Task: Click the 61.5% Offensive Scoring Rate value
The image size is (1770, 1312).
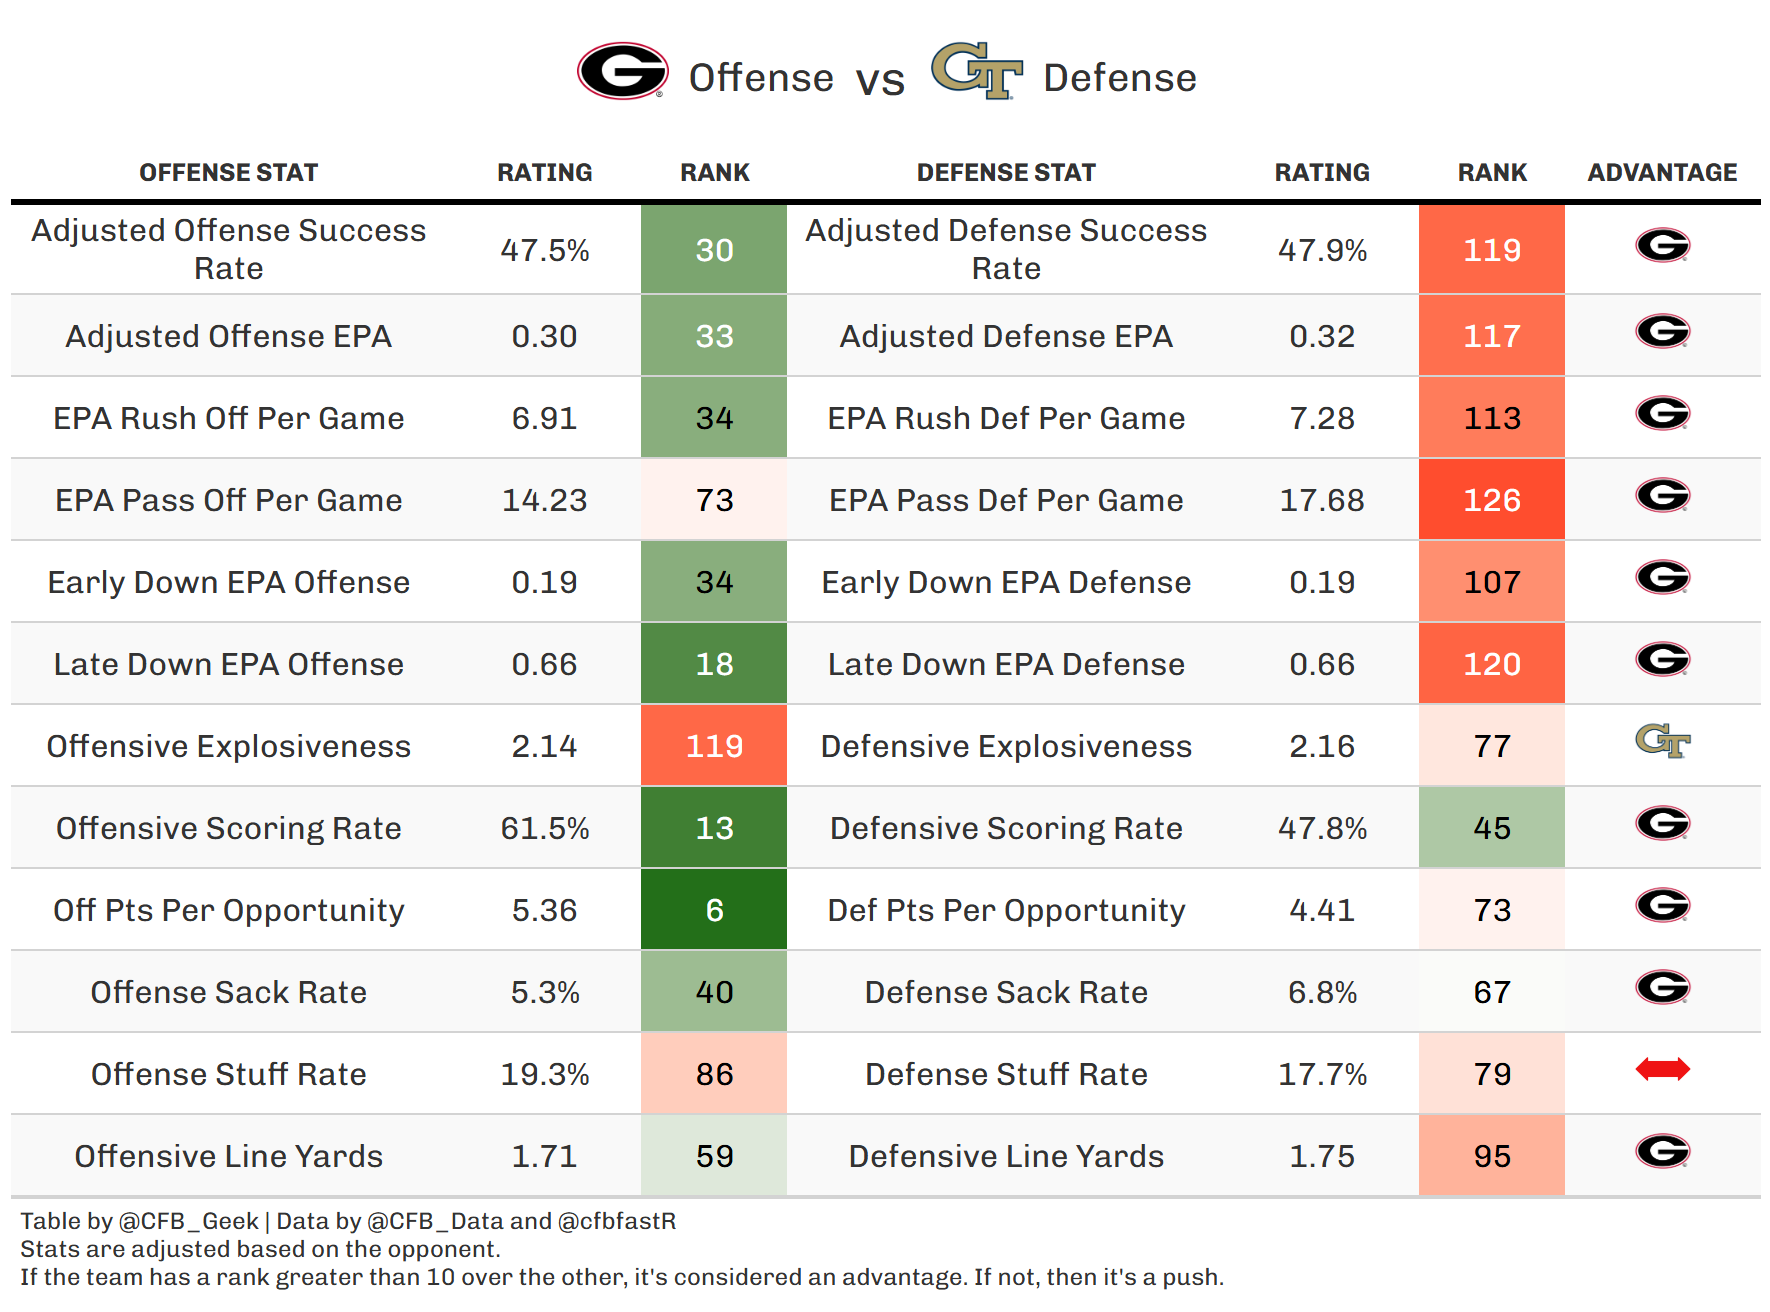Action: (x=544, y=828)
